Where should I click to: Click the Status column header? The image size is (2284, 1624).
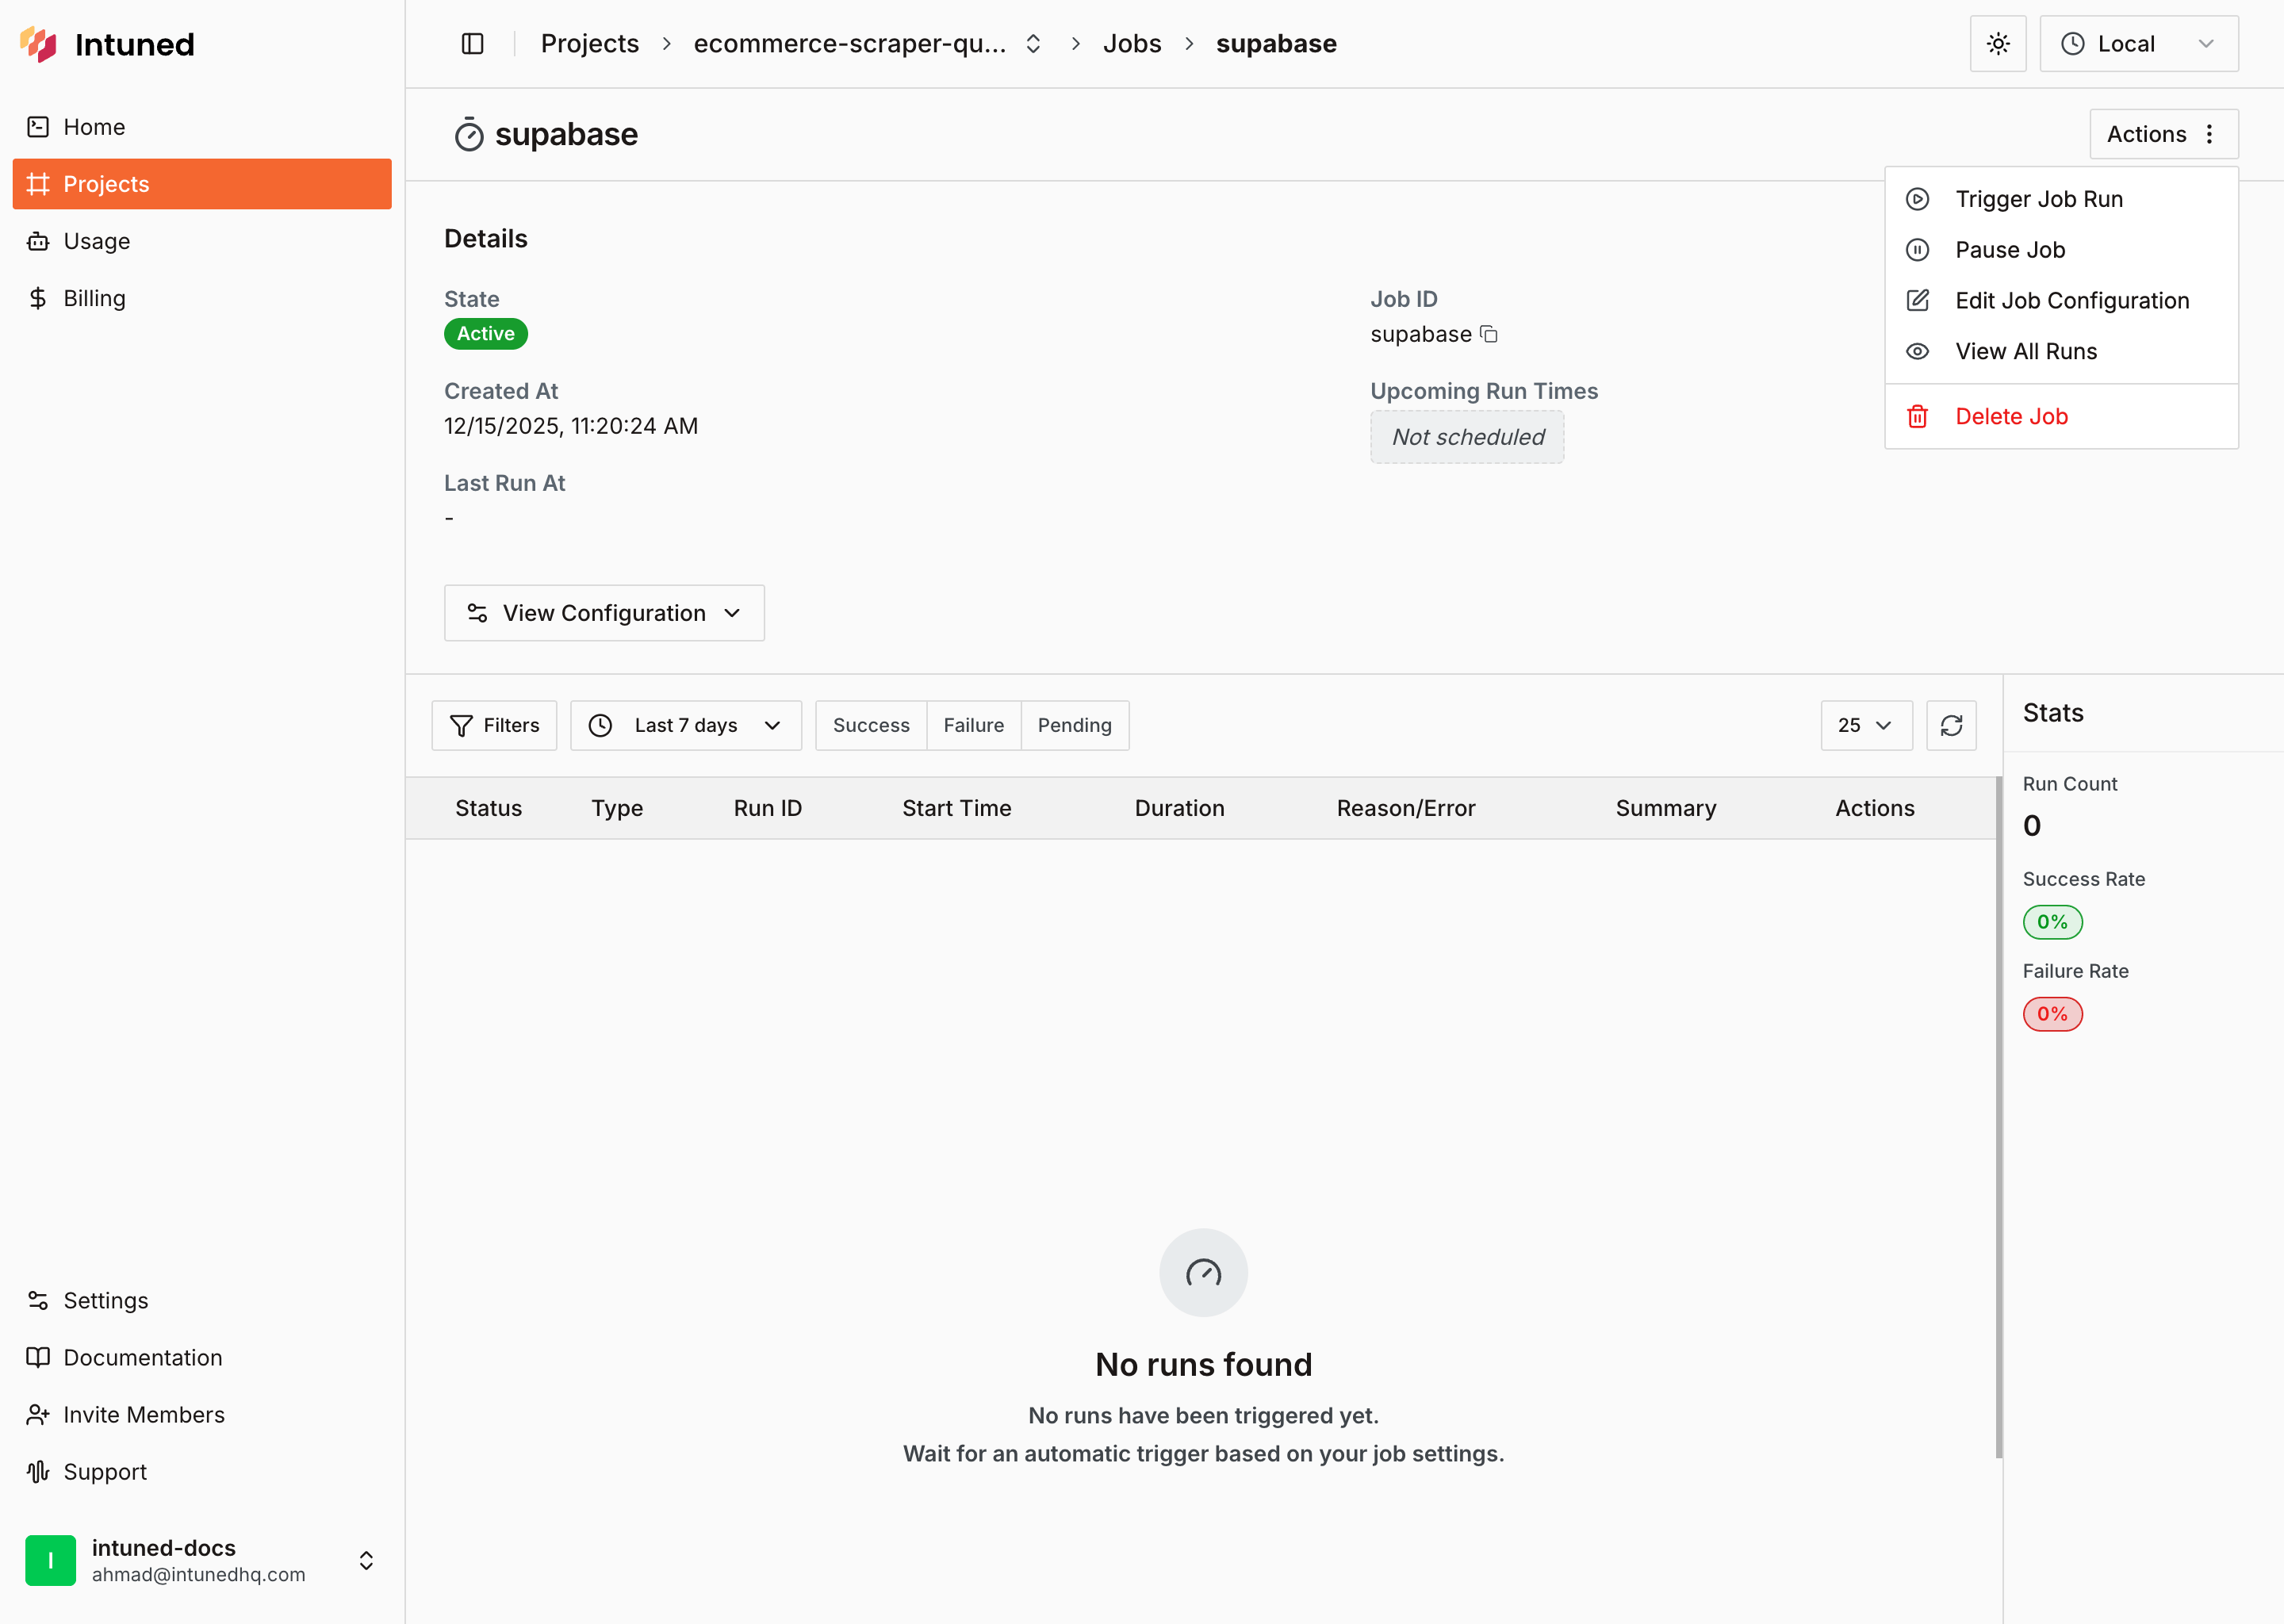pos(488,808)
